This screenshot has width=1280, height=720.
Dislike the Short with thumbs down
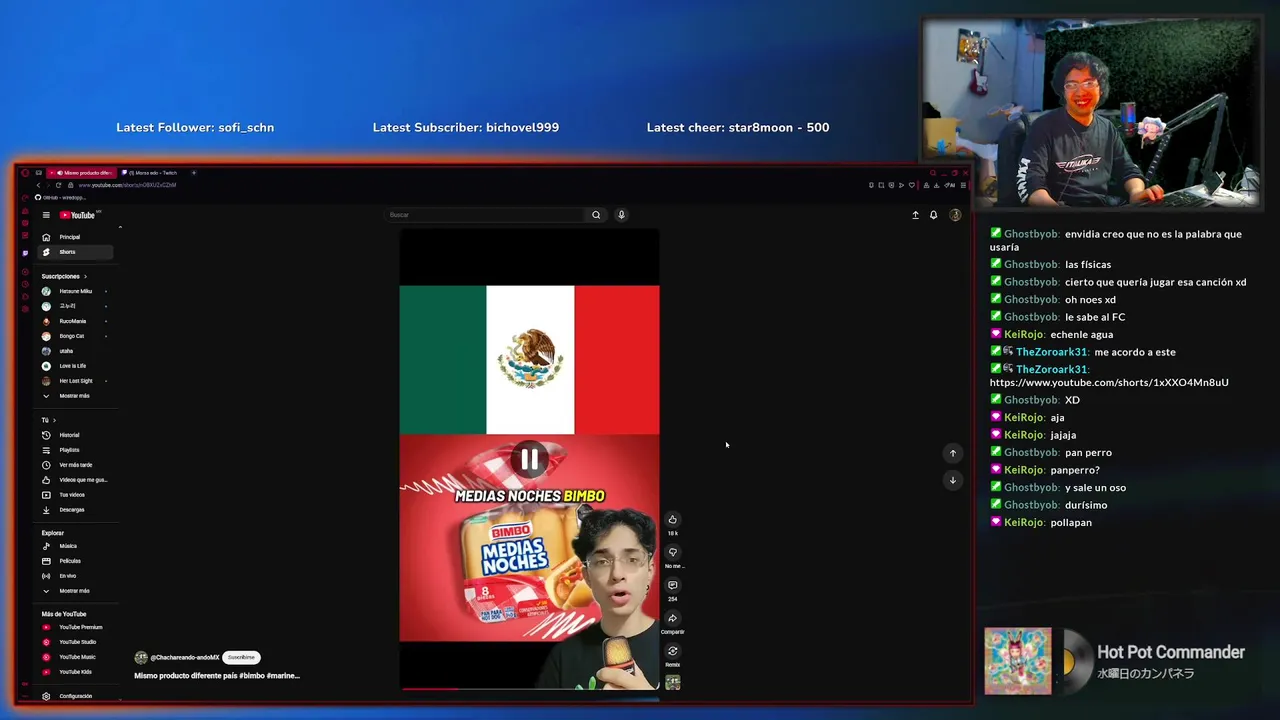click(x=673, y=552)
